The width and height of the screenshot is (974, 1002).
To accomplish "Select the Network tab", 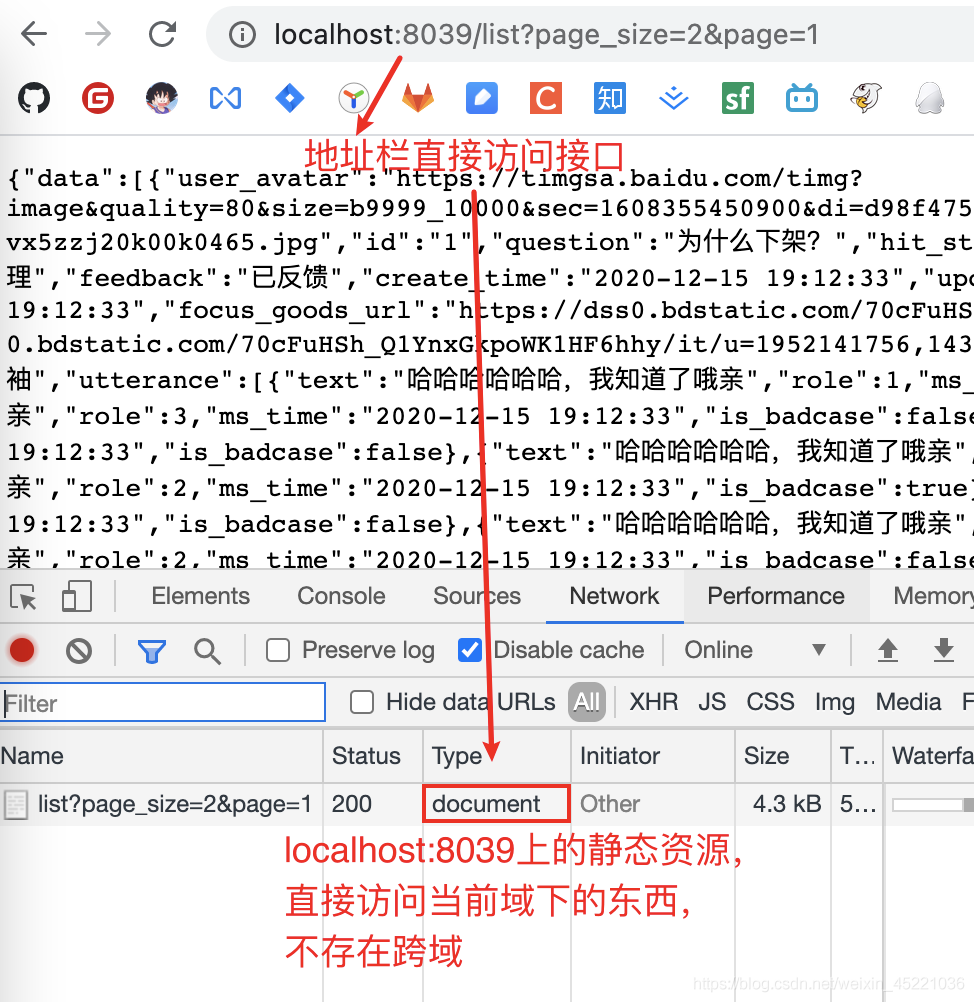I will pos(614,596).
